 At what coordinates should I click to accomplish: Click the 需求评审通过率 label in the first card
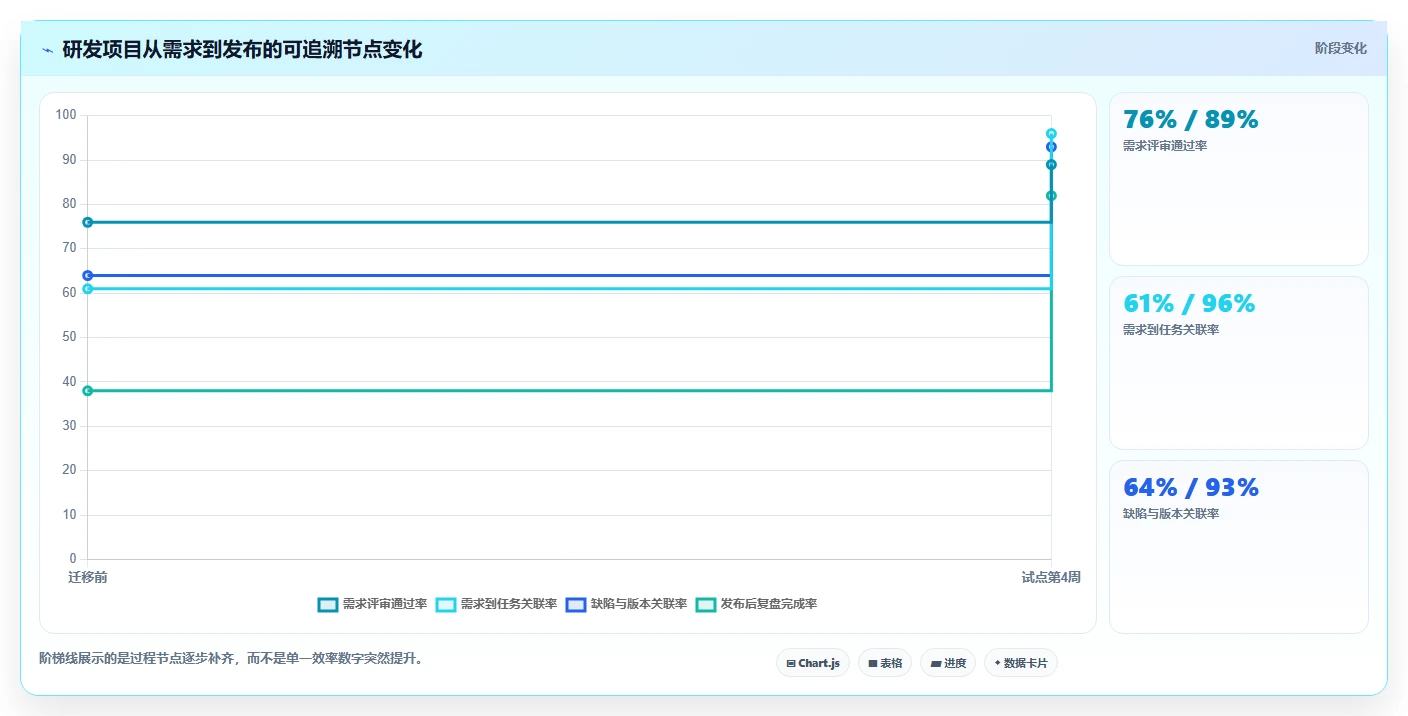tap(1165, 146)
